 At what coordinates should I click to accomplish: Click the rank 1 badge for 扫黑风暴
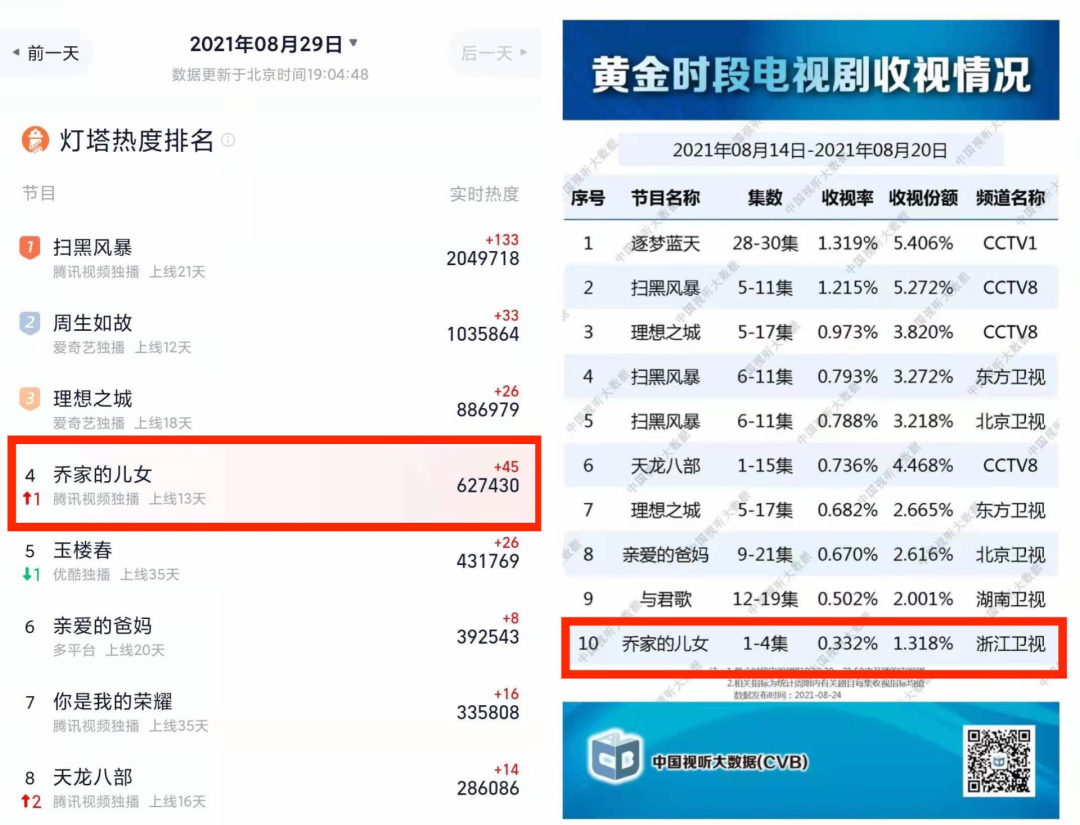point(30,247)
